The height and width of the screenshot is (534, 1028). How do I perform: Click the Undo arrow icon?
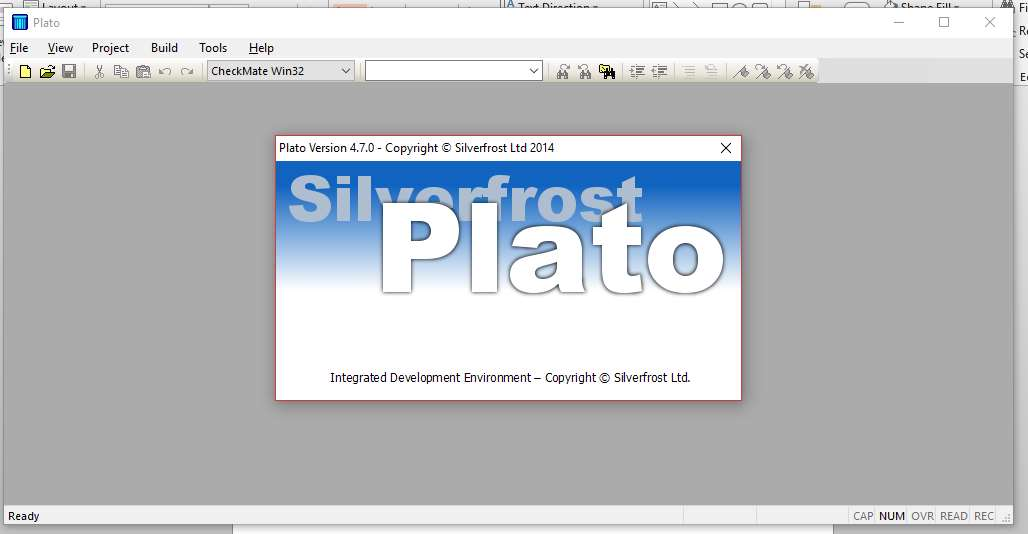click(x=165, y=71)
